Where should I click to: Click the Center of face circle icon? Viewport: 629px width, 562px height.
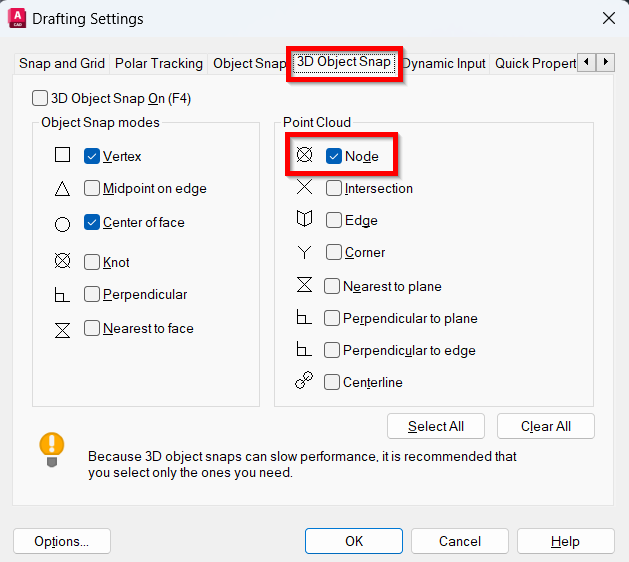pos(63,223)
